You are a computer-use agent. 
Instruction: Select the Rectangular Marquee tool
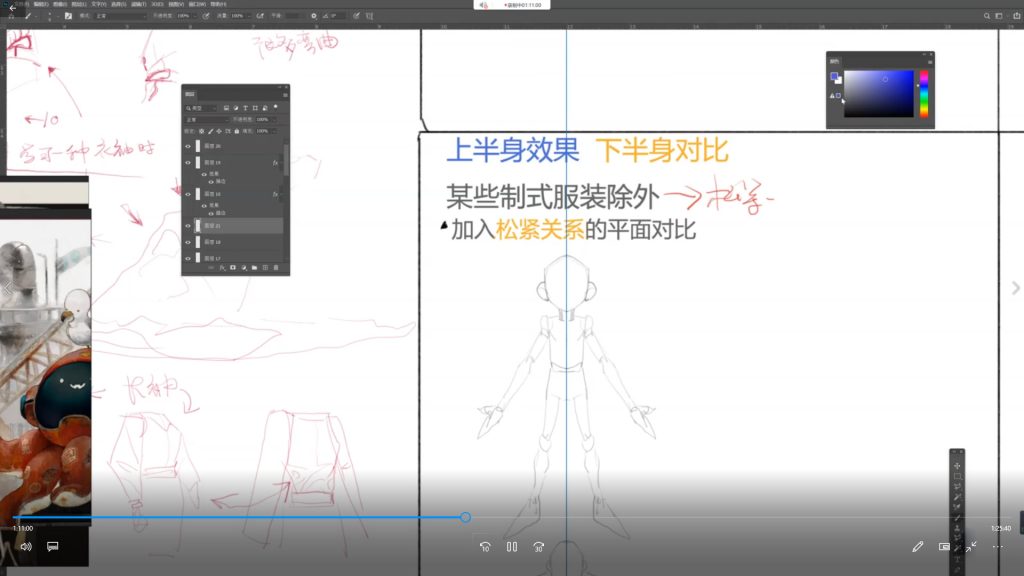(957, 477)
